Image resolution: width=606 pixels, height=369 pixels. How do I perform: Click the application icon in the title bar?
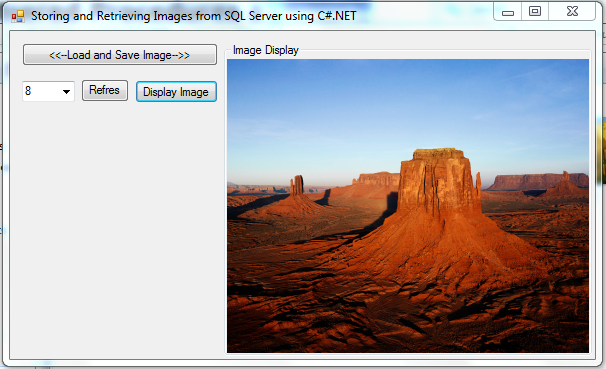[x=17, y=16]
